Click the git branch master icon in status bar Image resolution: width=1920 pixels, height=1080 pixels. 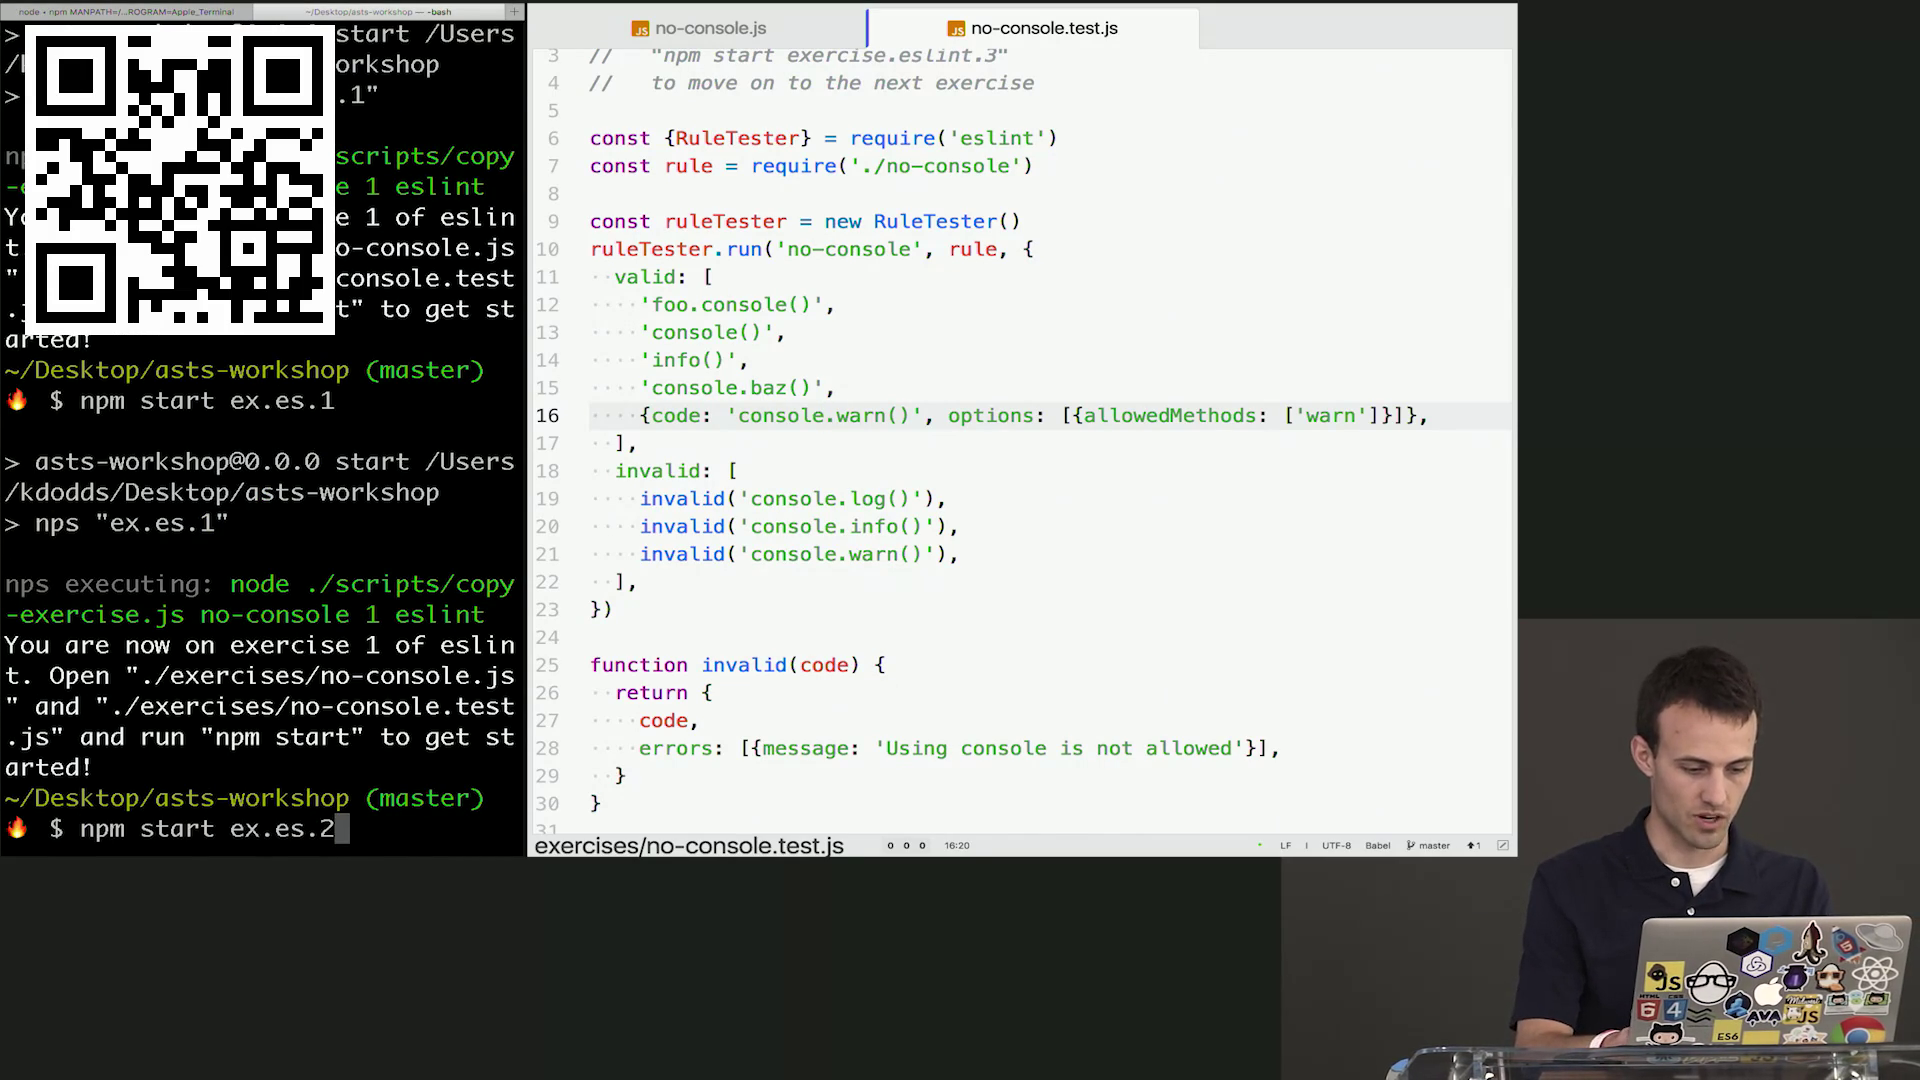click(x=1410, y=845)
